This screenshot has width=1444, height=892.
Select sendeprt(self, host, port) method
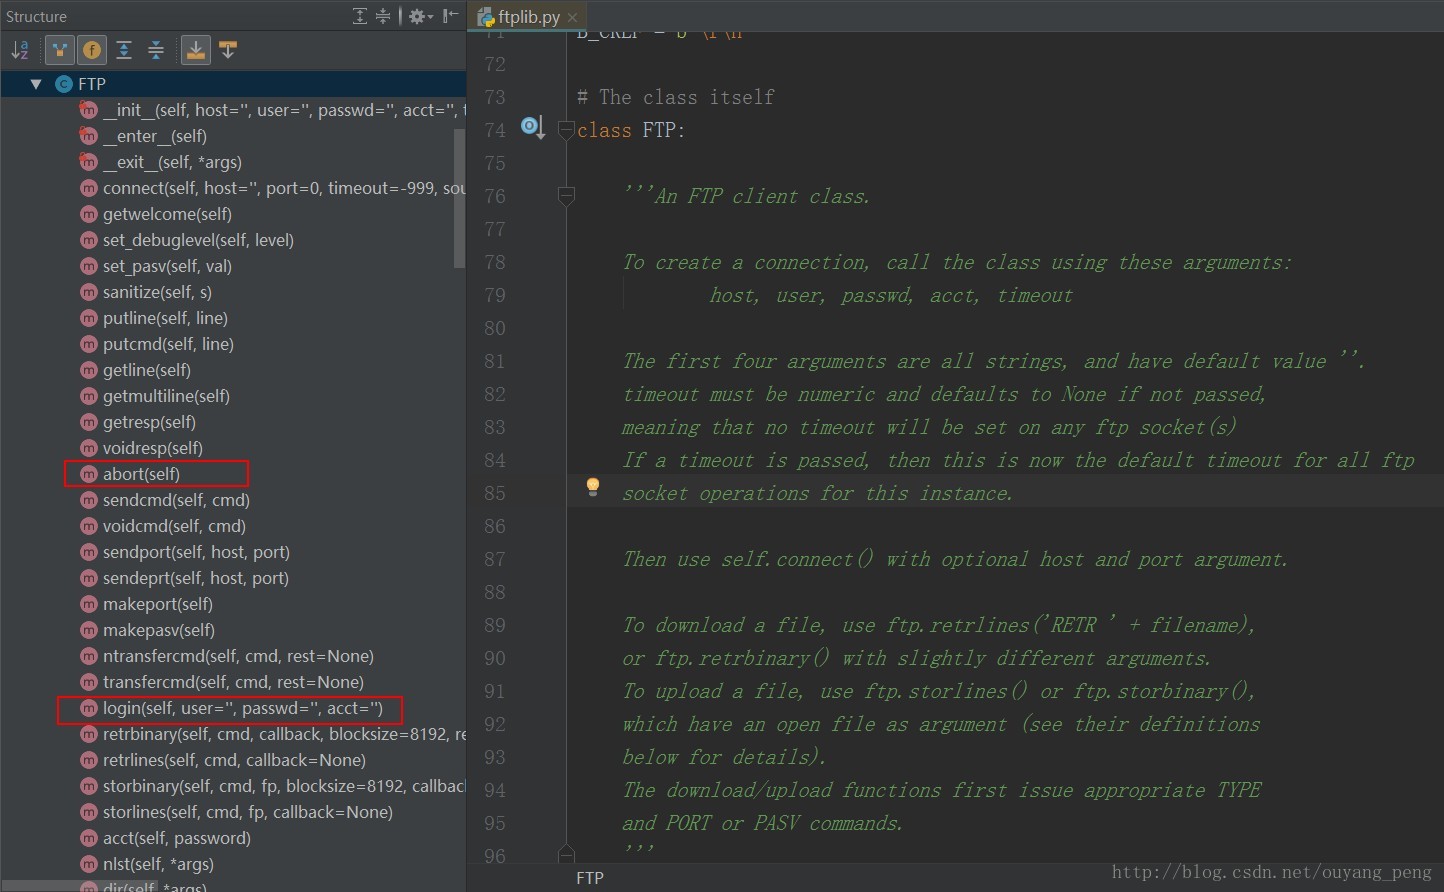pyautogui.click(x=196, y=578)
